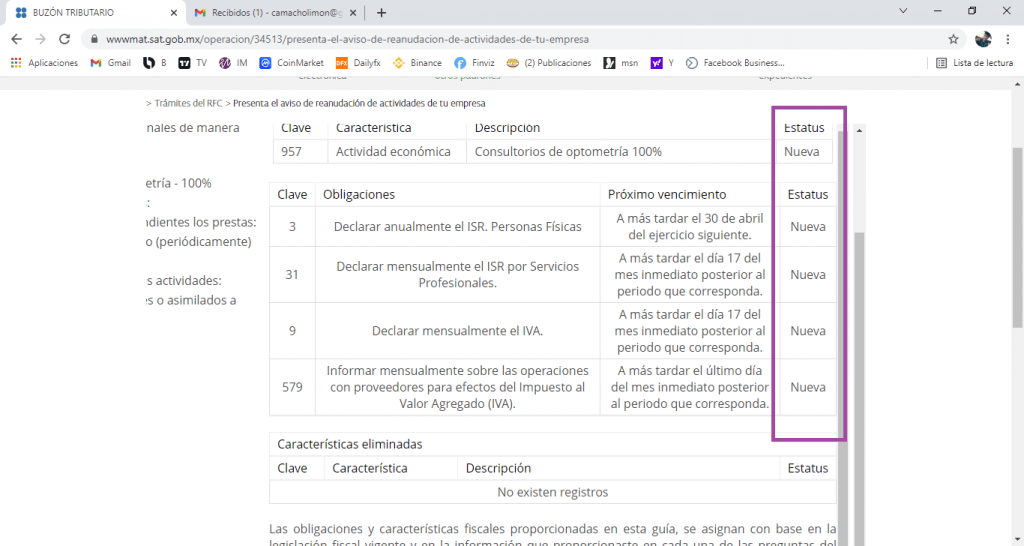Open the Dailyfx bookmark
The height and width of the screenshot is (546, 1024).
click(358, 63)
